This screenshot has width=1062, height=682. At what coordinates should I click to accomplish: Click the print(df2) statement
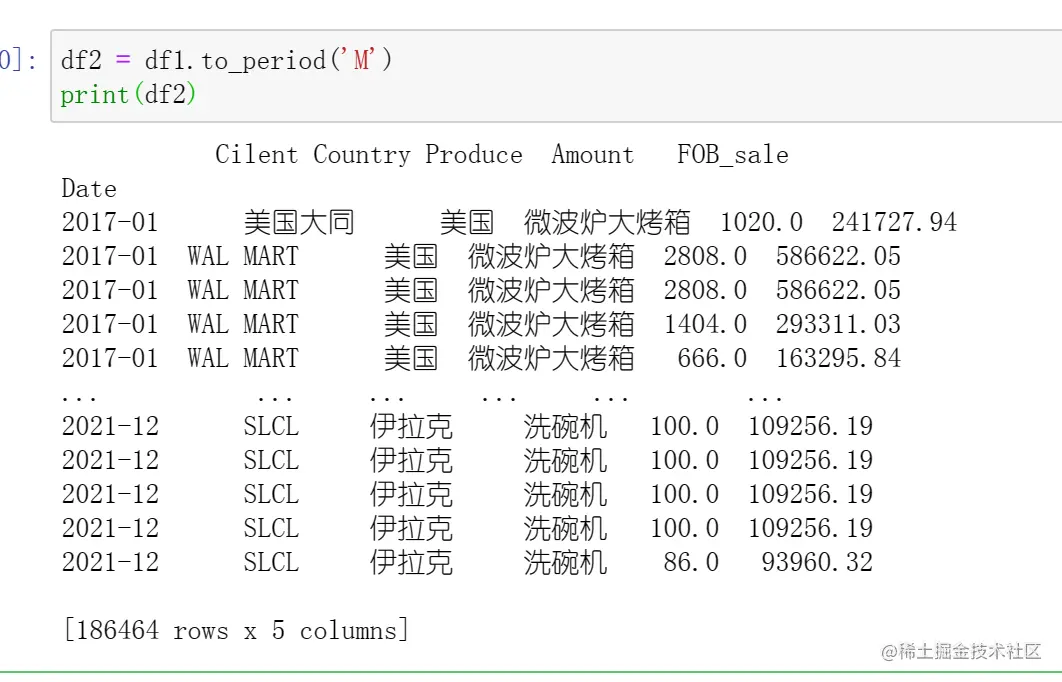[x=129, y=95]
